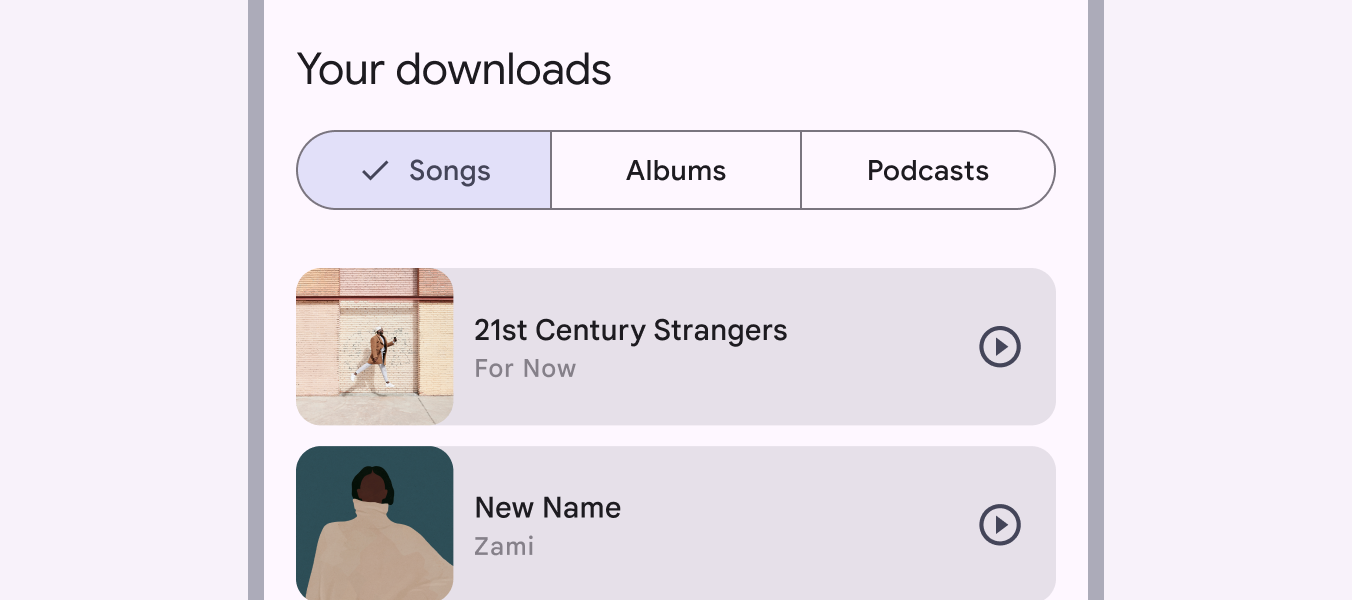Select the "For Now" artist subtitle
Viewport: 1352px width, 600px height.
[525, 369]
